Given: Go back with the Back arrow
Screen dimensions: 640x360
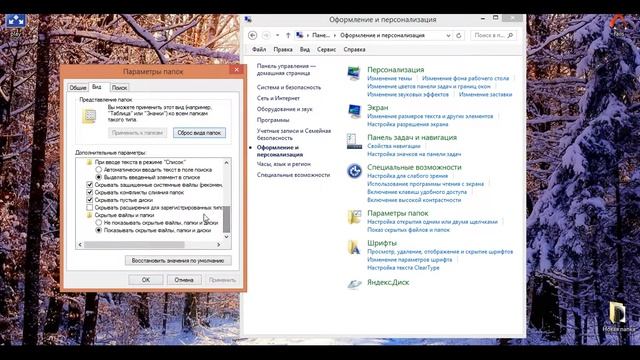Looking at the screenshot, I should click(253, 36).
